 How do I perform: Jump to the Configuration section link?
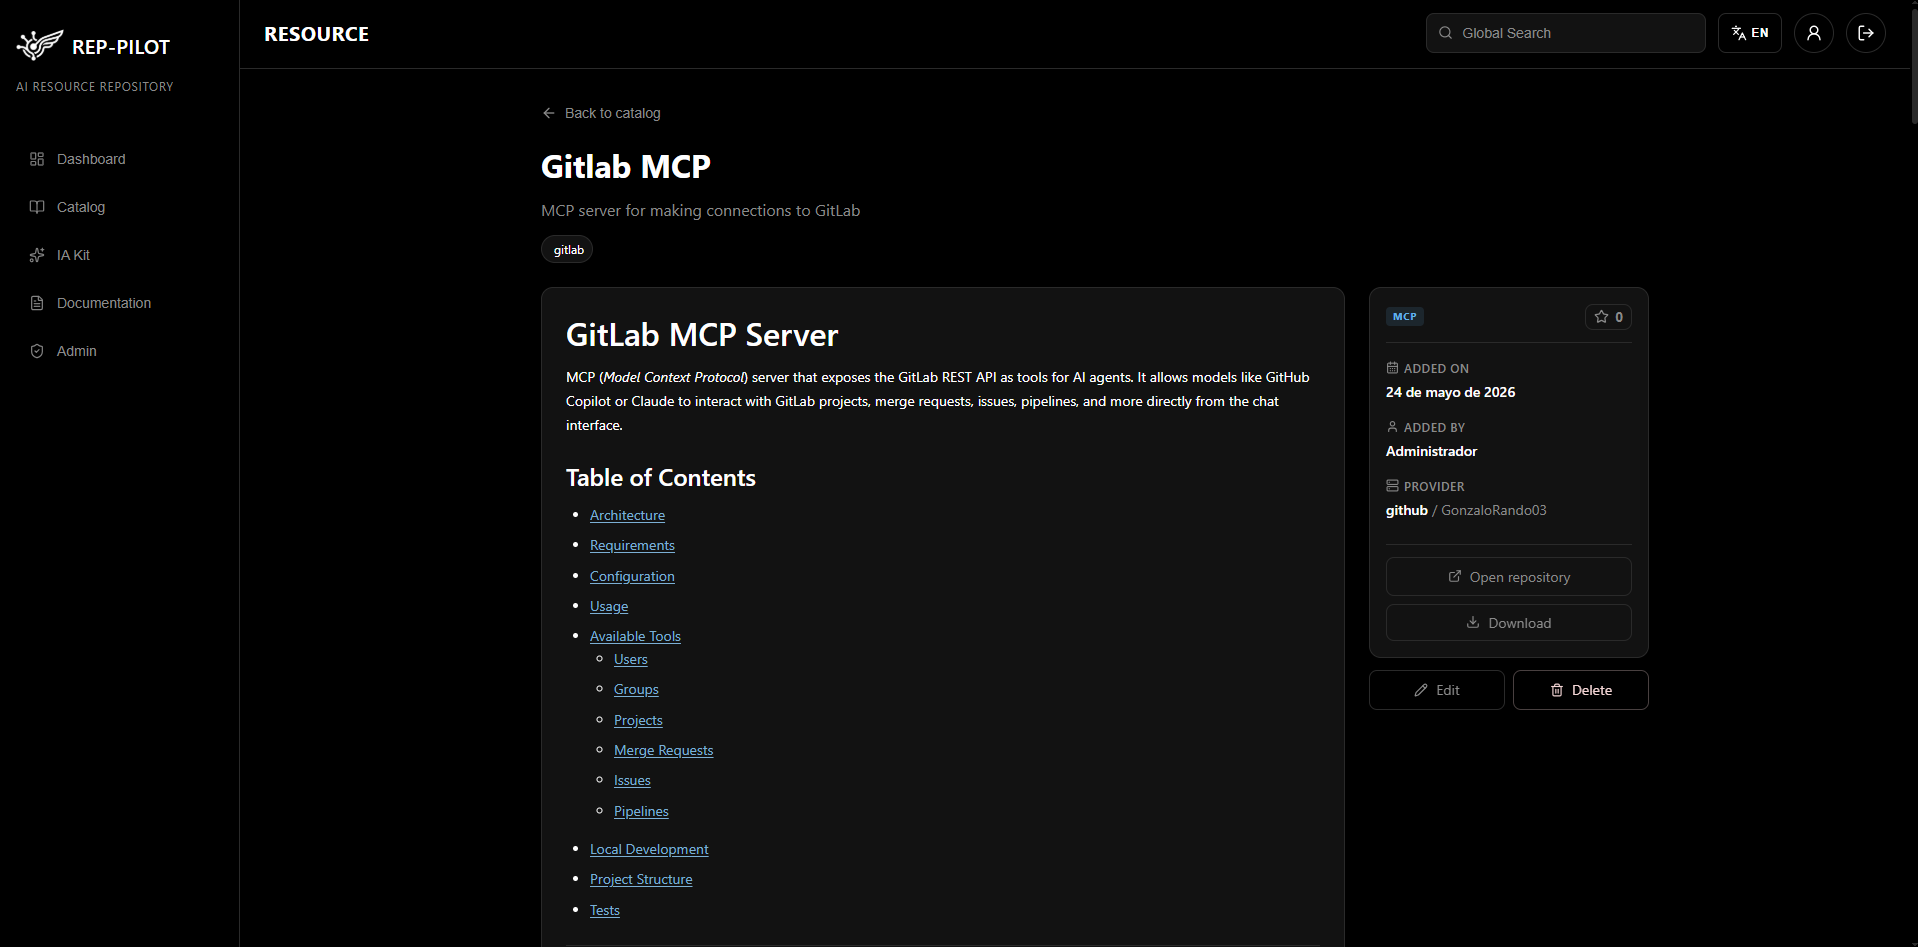click(x=632, y=576)
